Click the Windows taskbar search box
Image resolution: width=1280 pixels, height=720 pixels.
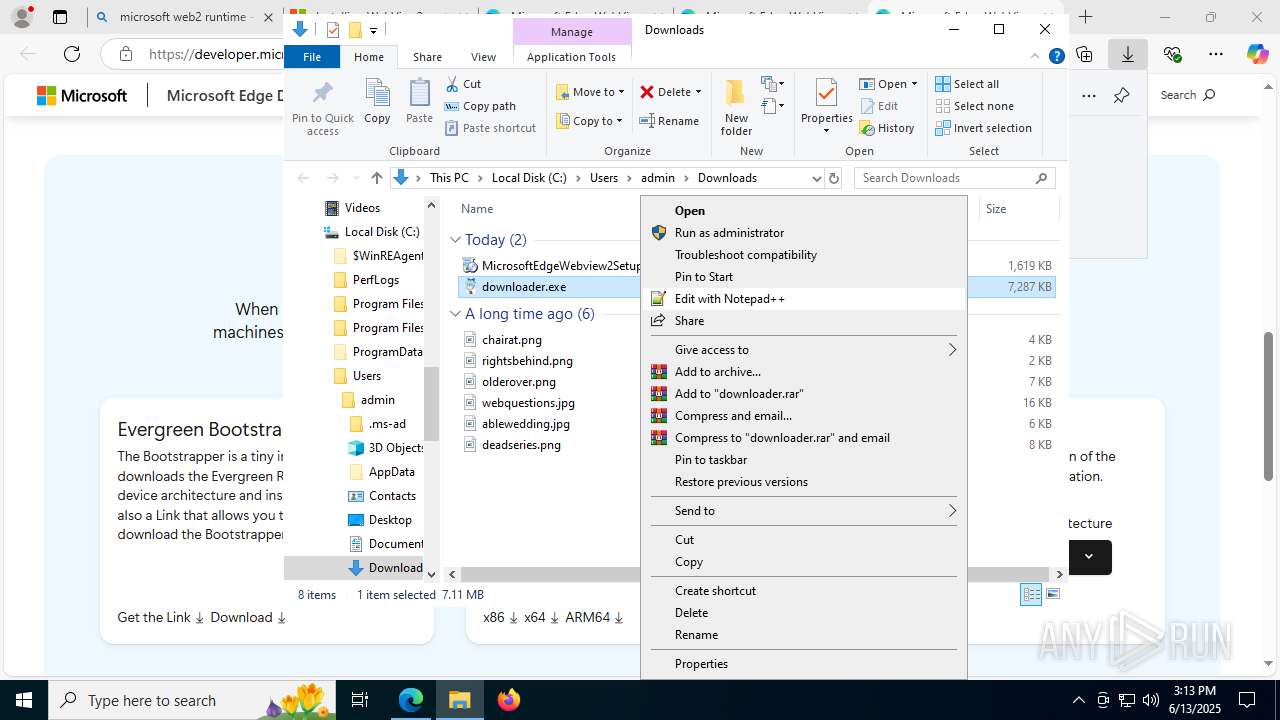point(190,700)
